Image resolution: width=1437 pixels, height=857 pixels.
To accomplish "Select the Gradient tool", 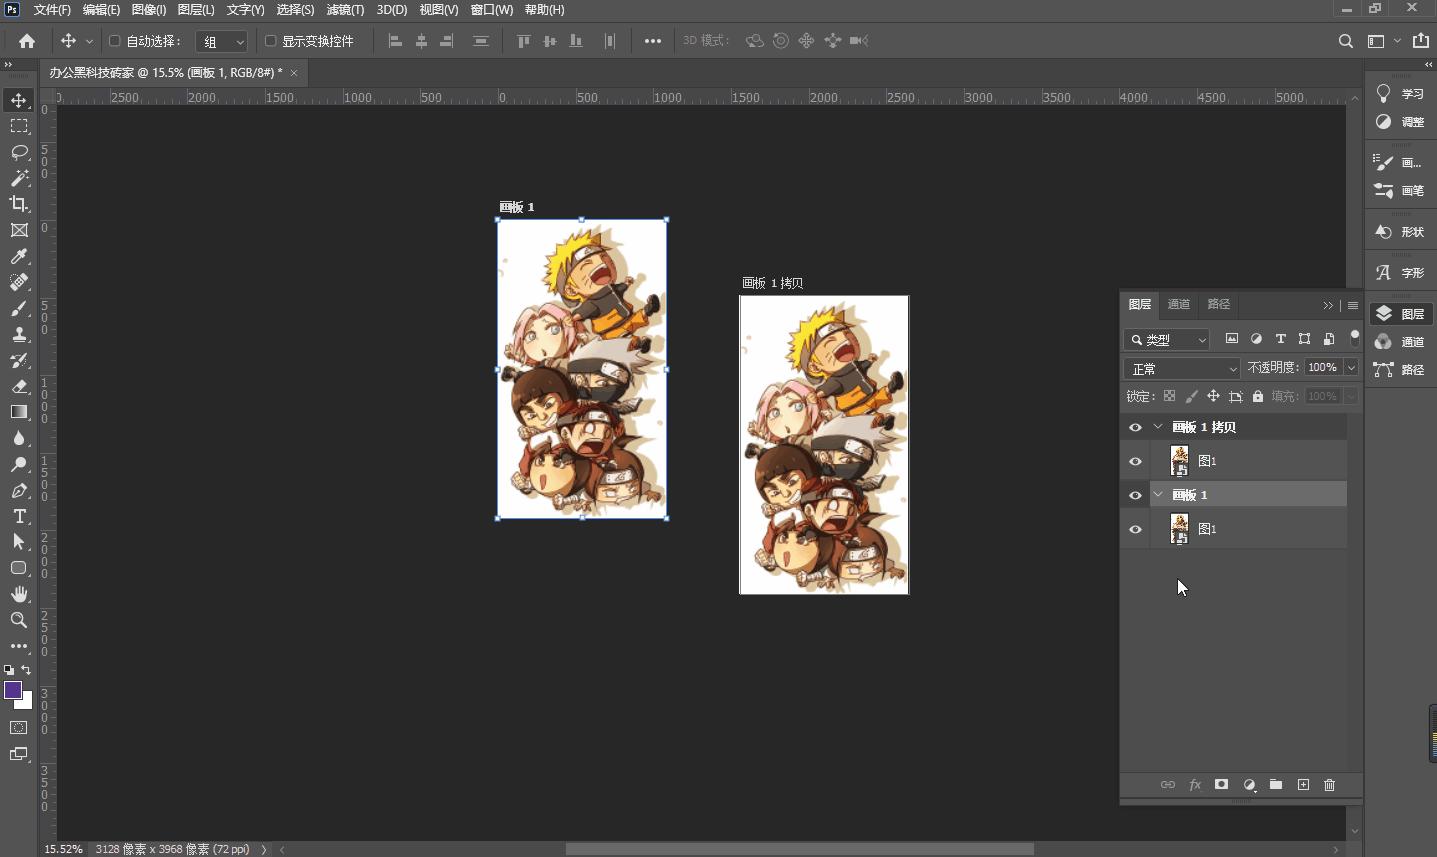I will [x=19, y=412].
